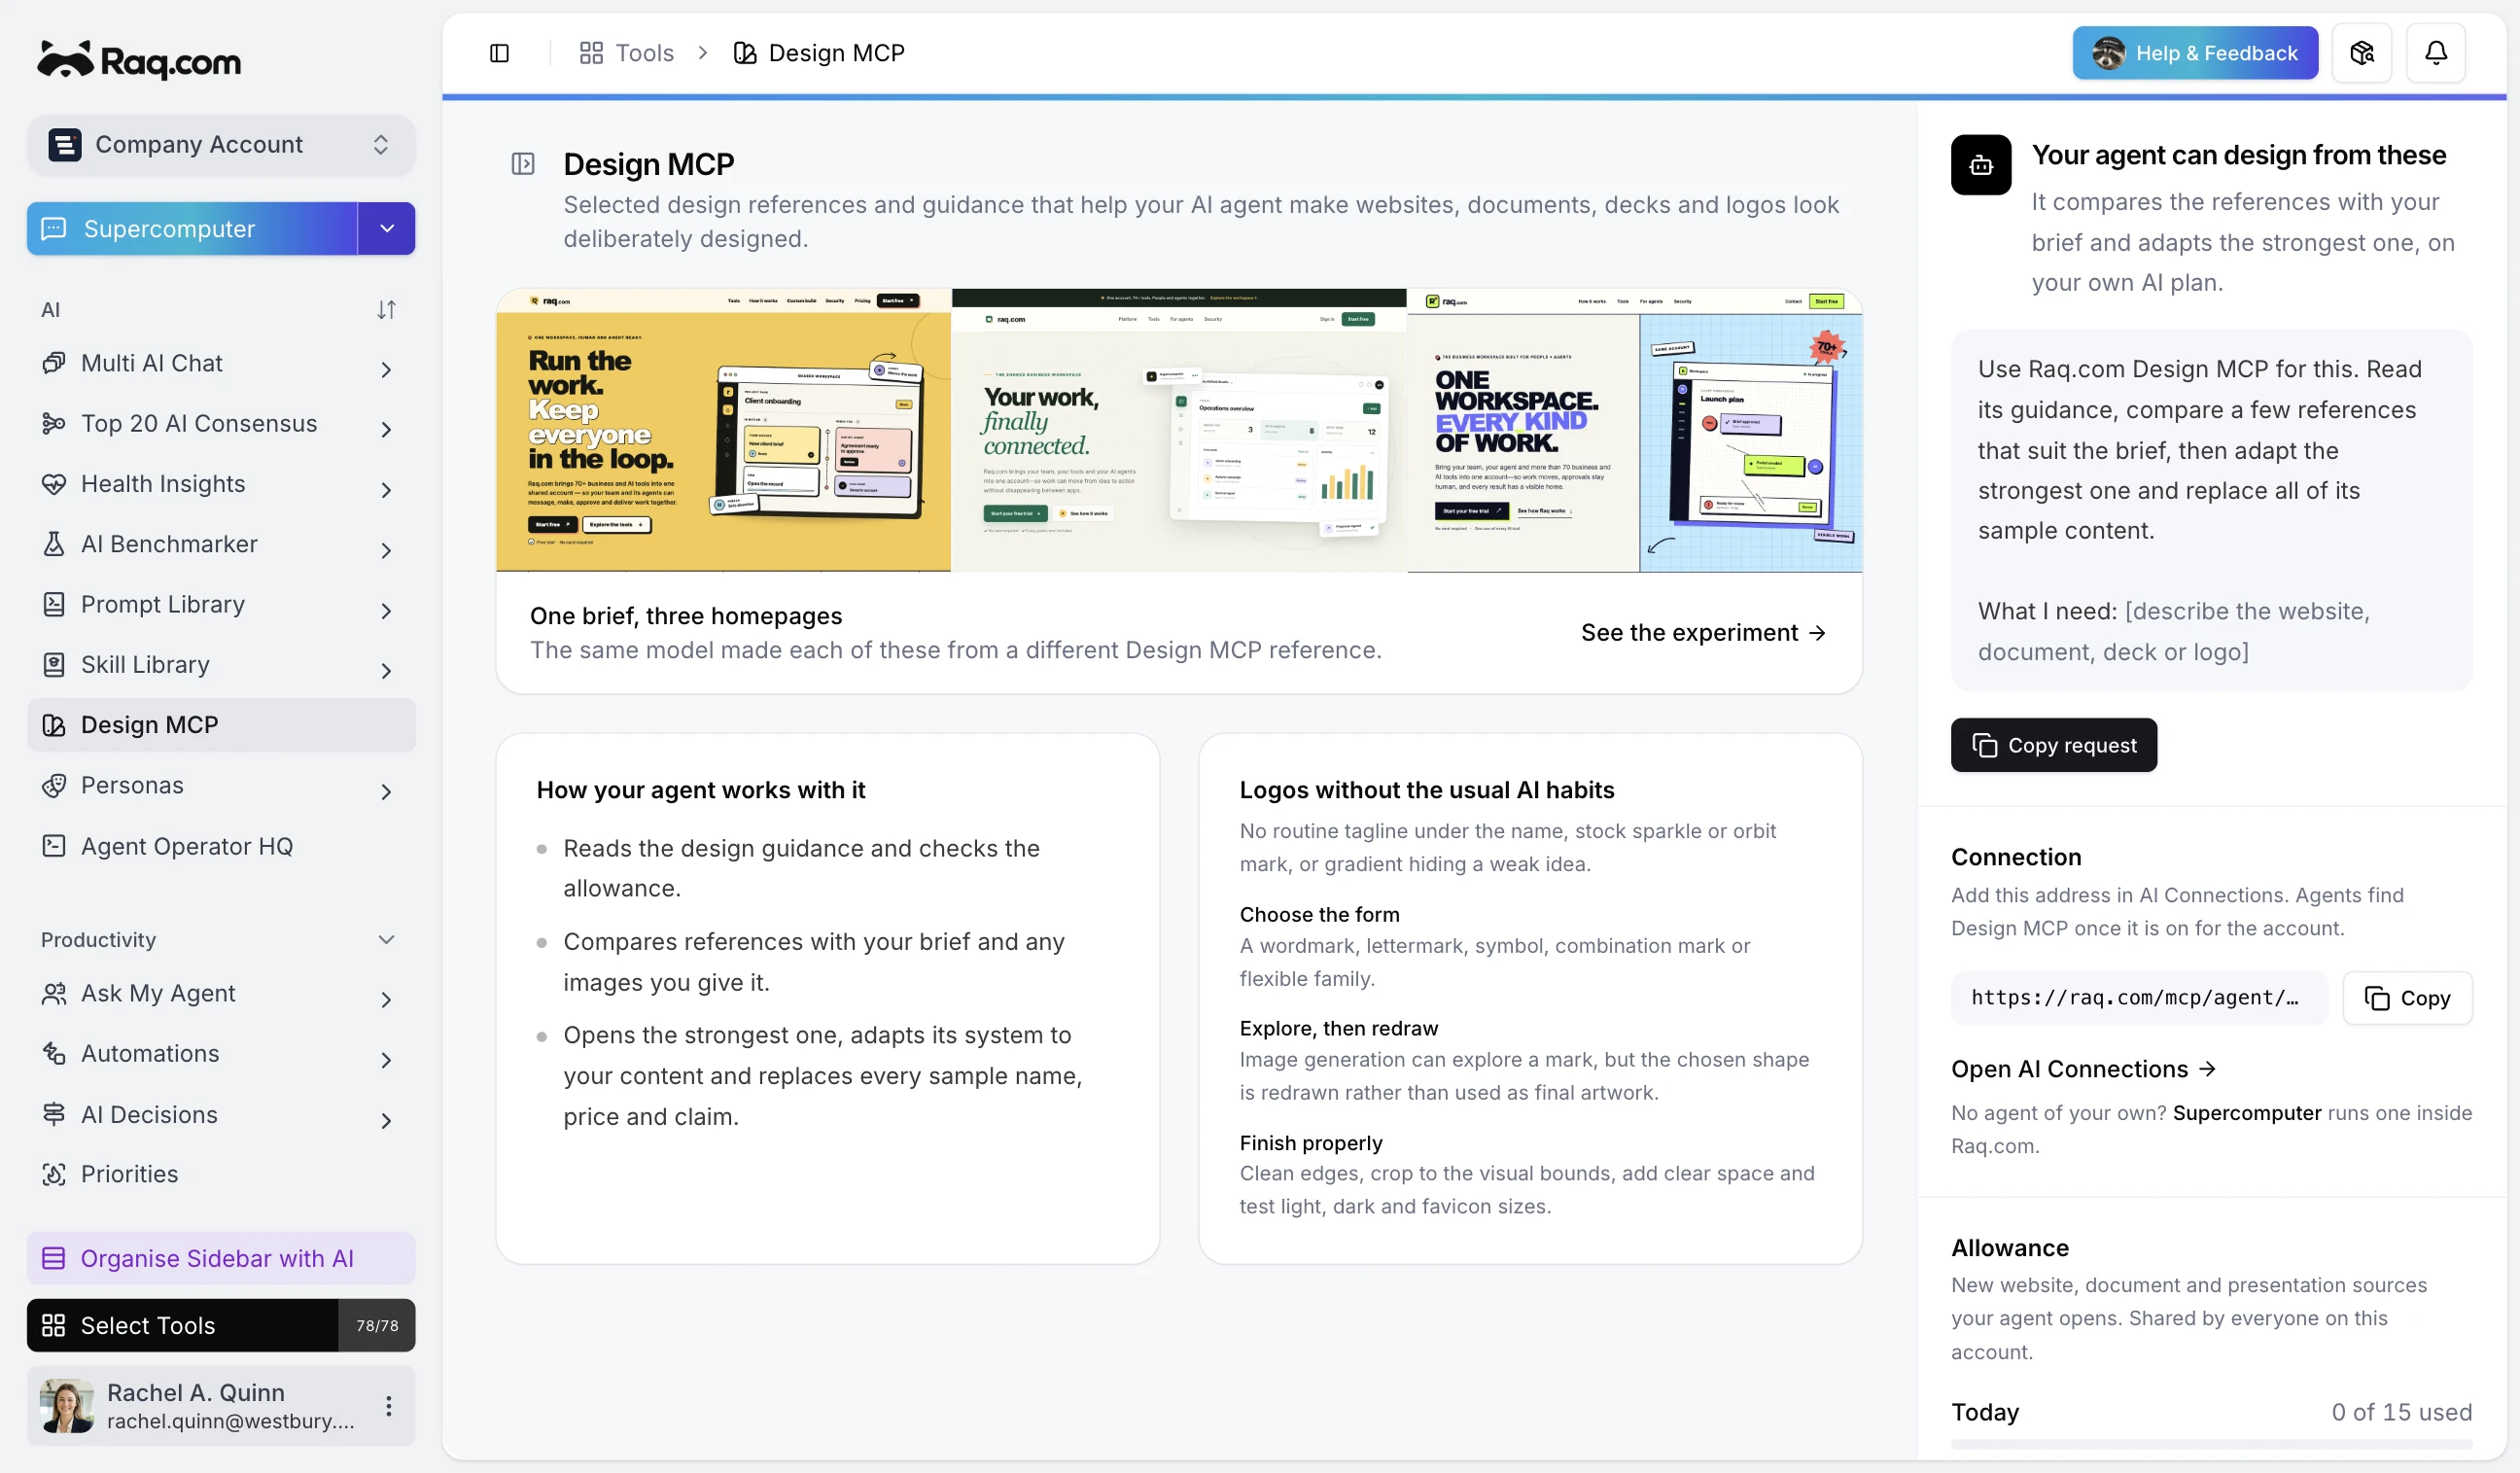Viewport: 2520px width, 1473px height.
Task: Click the One Workspace homepage thumbnail
Action: point(1634,431)
